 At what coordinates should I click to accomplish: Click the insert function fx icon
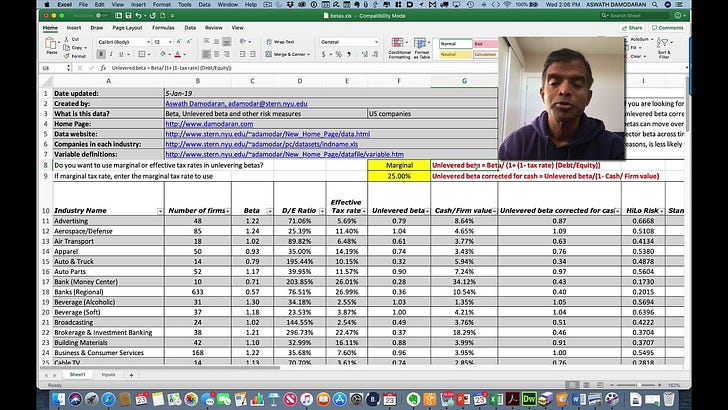pyautogui.click(x=103, y=68)
